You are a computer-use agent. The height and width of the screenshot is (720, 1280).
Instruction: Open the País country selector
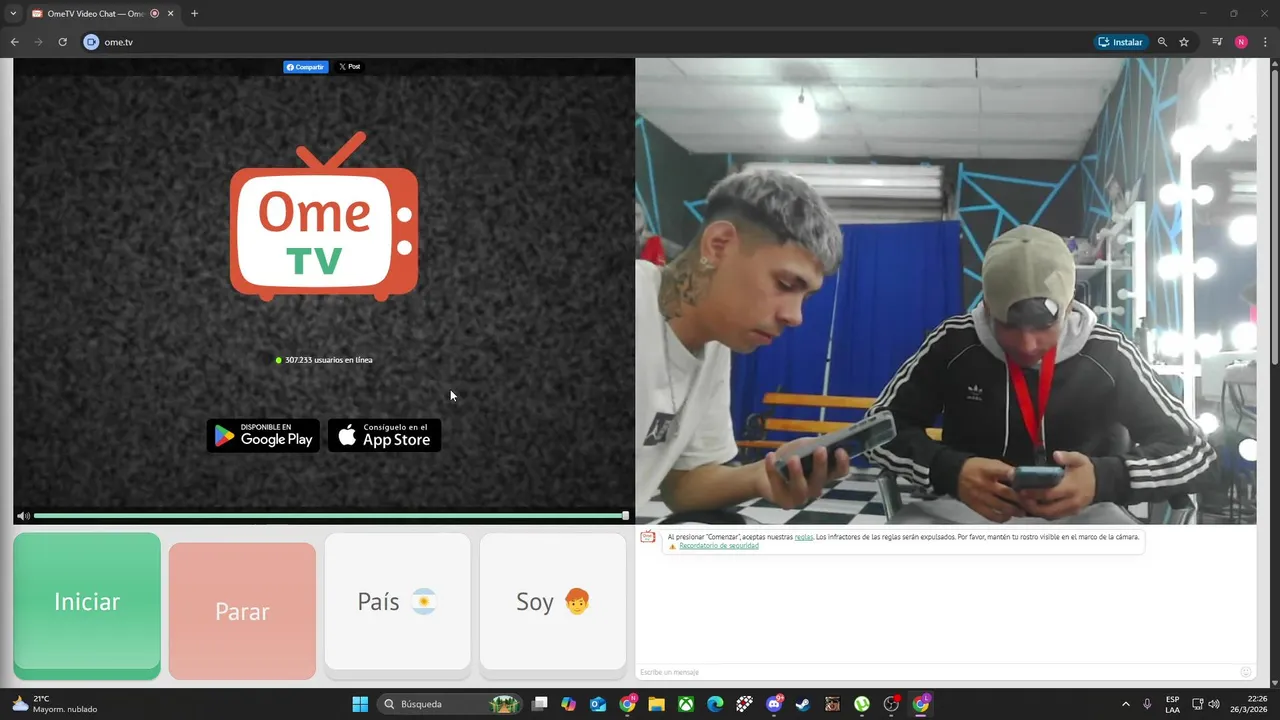[397, 602]
